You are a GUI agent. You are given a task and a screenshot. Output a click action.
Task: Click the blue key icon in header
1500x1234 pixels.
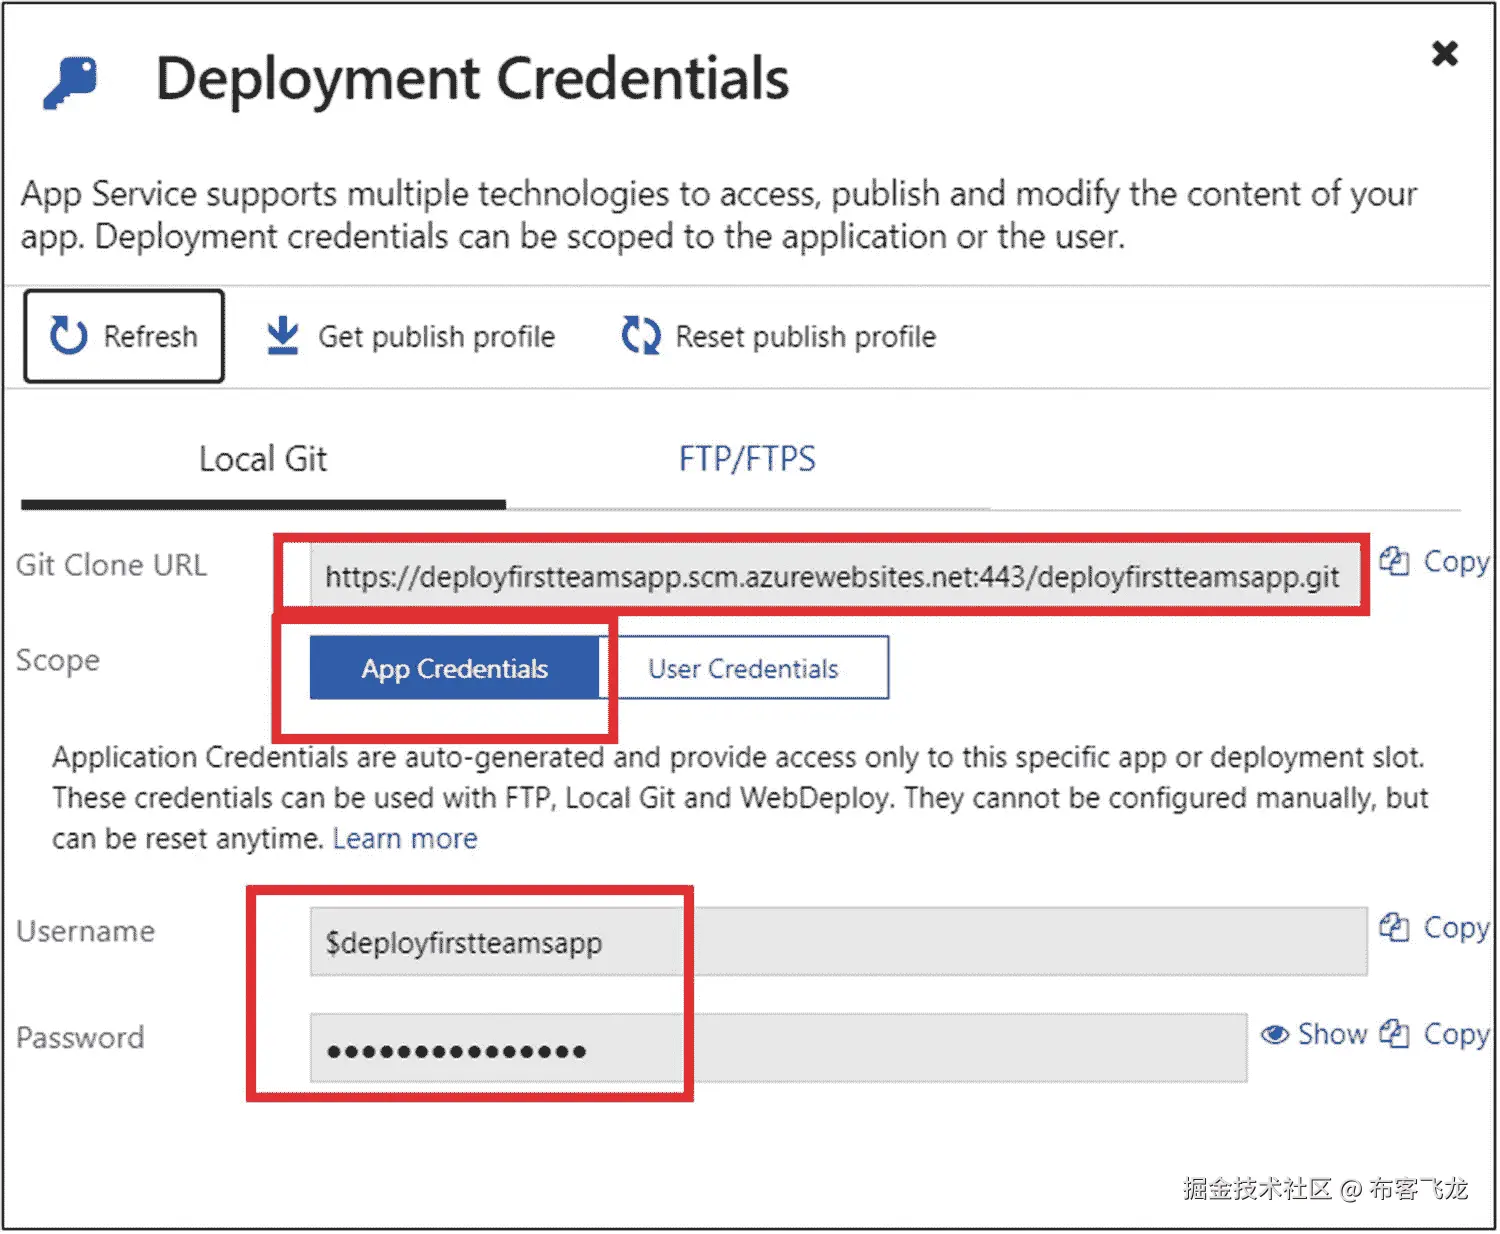point(71,82)
